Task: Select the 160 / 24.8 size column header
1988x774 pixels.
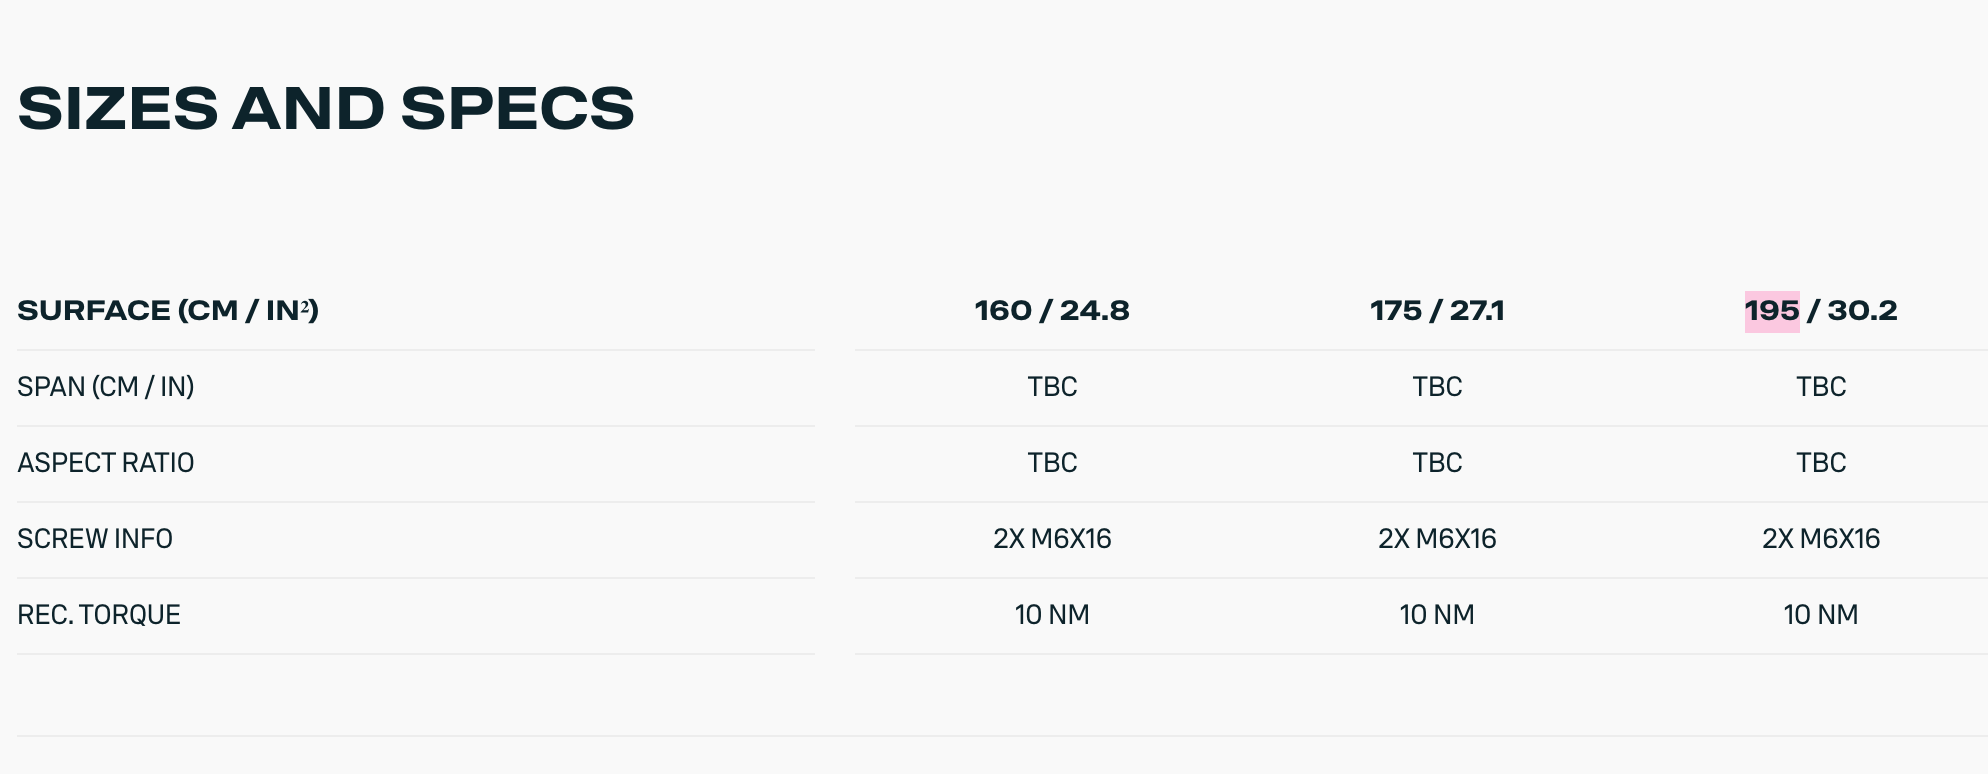Action: click(1052, 310)
